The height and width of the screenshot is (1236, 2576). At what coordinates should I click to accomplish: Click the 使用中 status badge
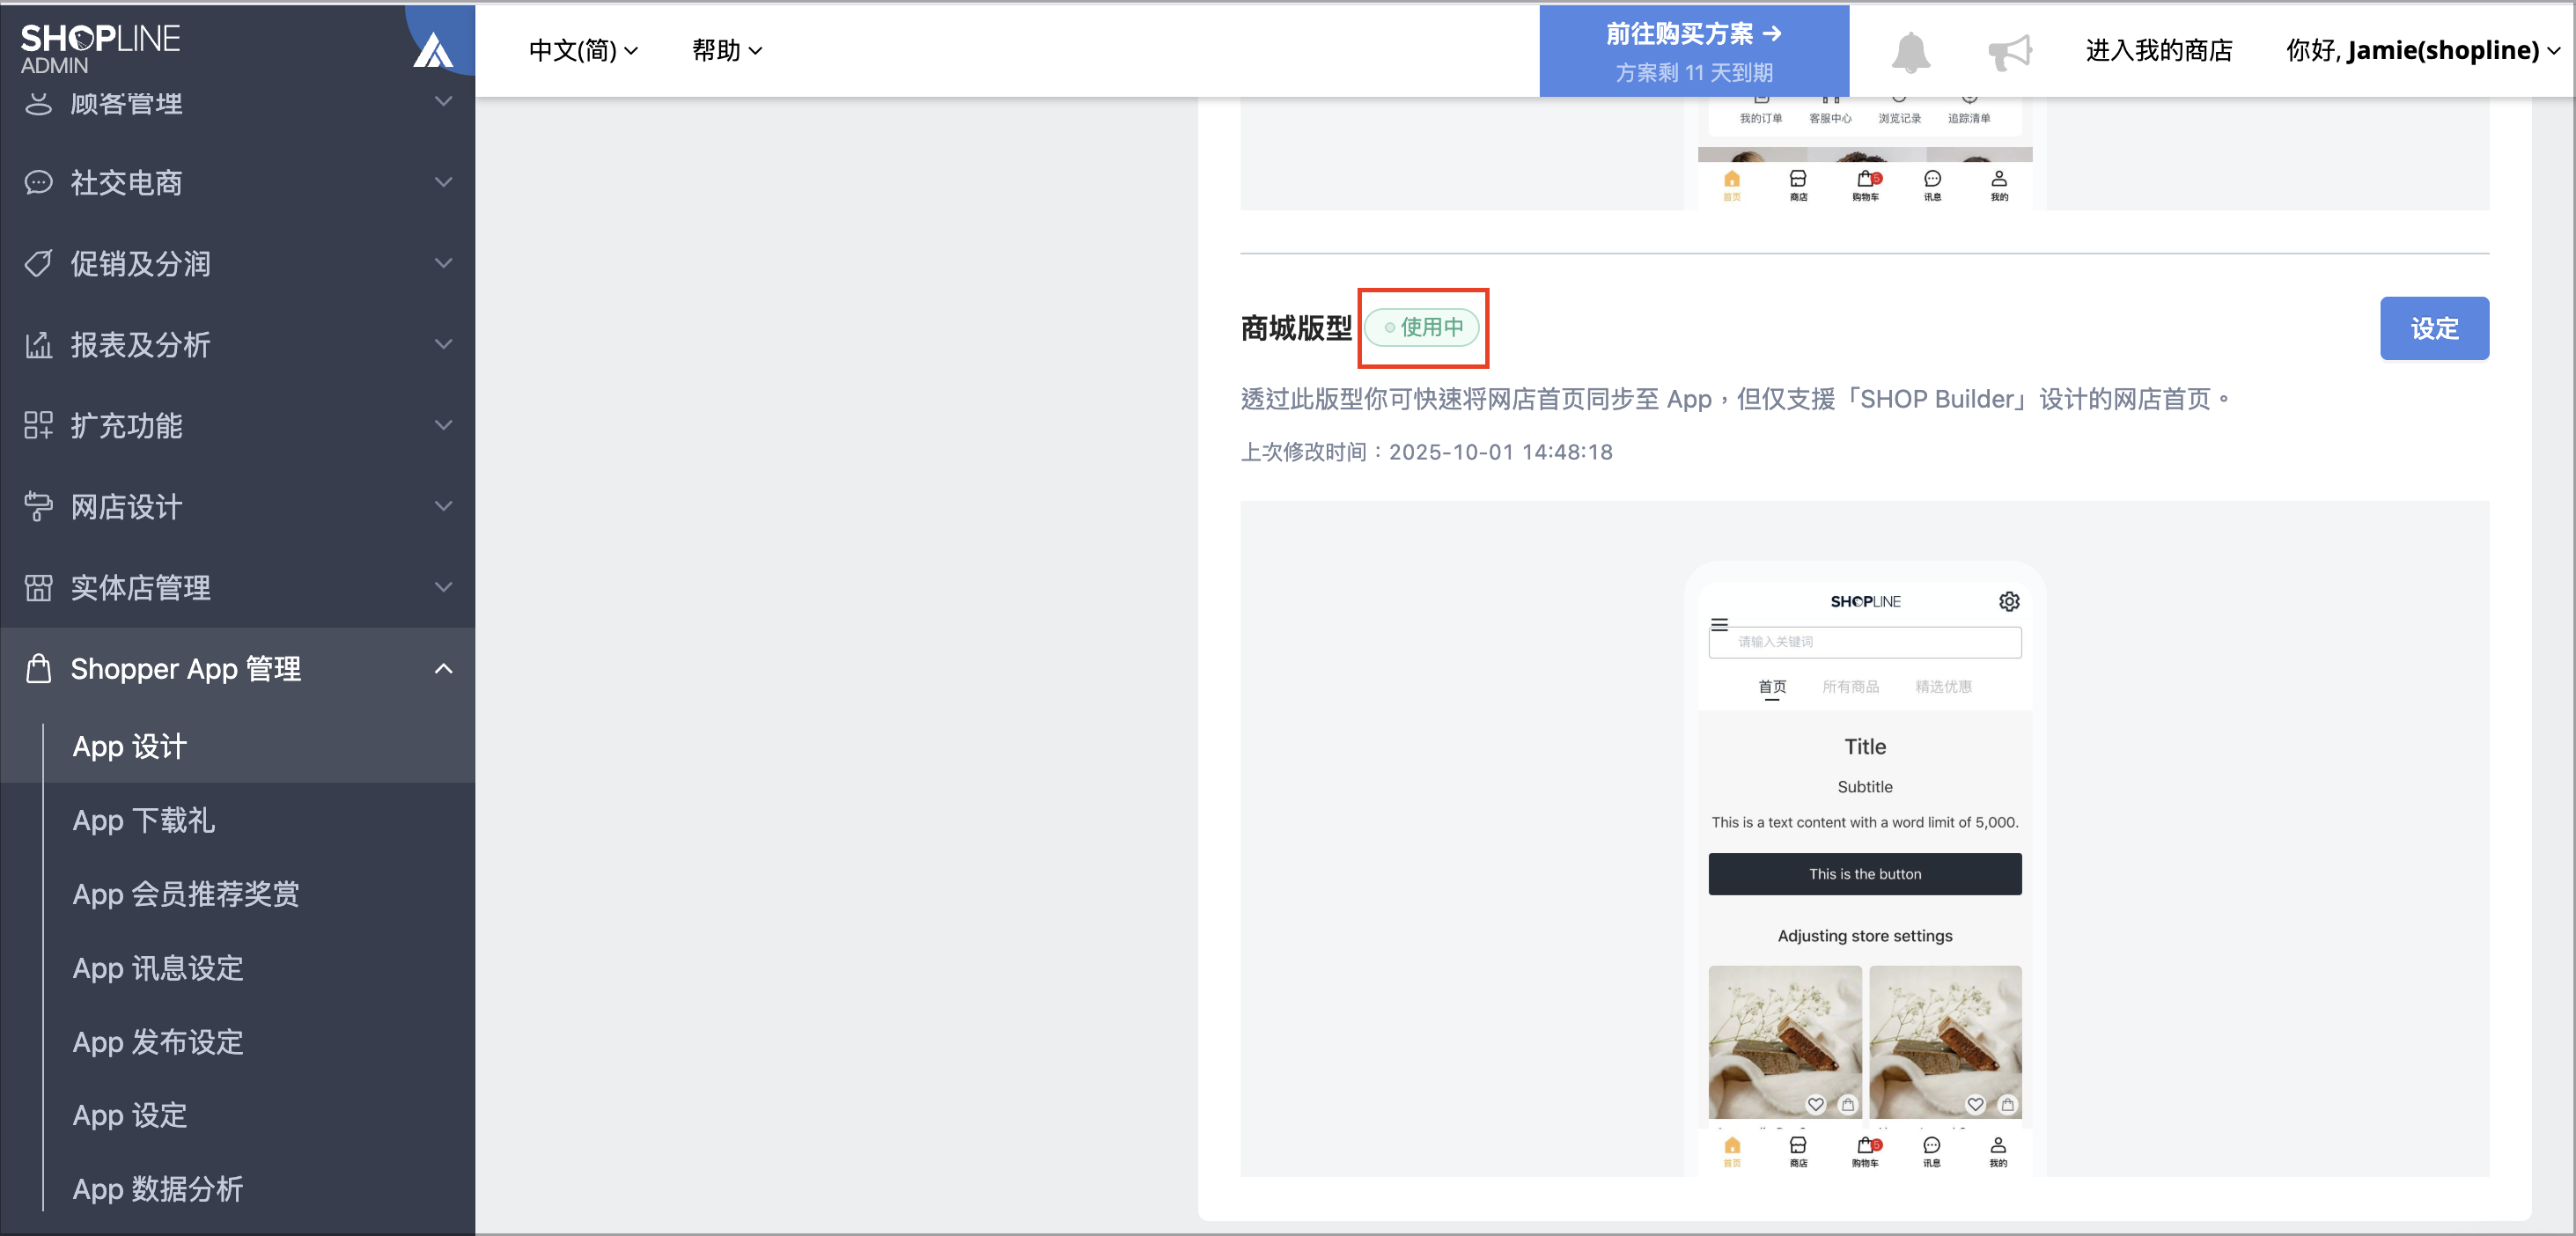click(x=1422, y=328)
